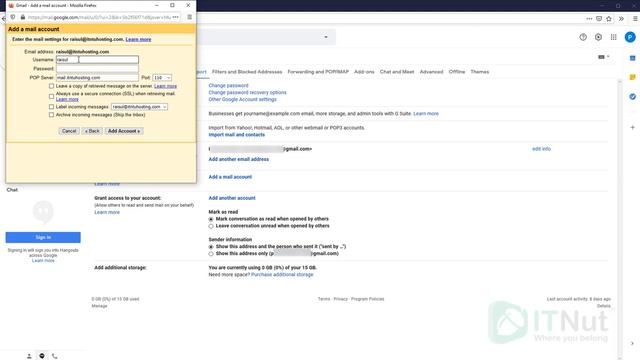Click into the POP Server field
Screen dimensions: 640x360
pyautogui.click(x=97, y=78)
